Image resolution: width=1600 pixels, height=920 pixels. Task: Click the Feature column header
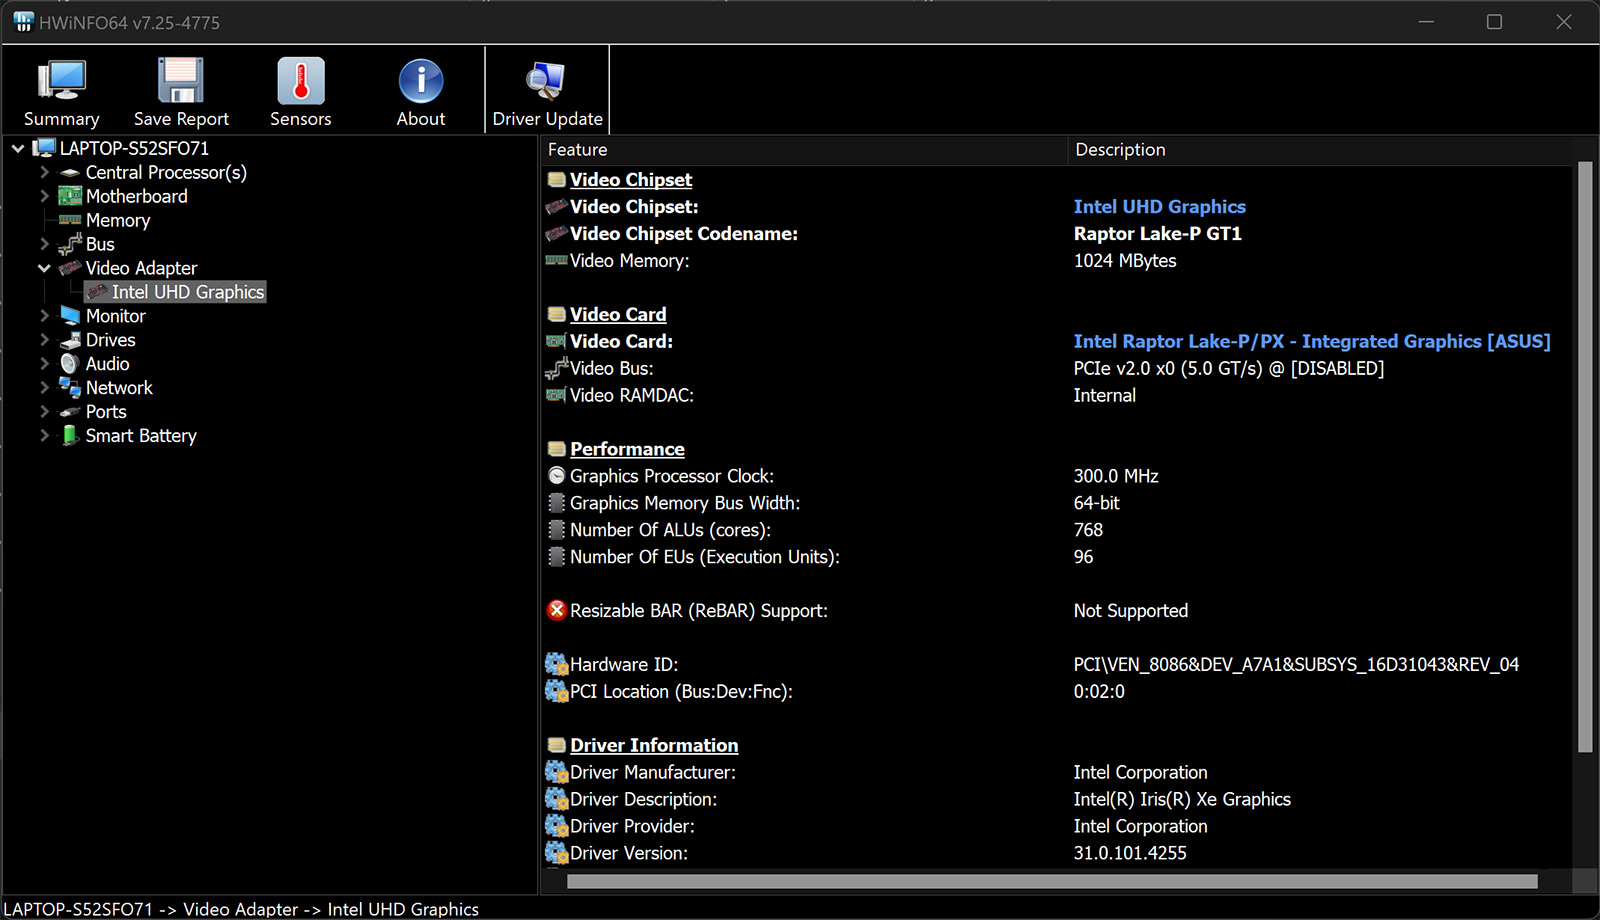(x=804, y=149)
